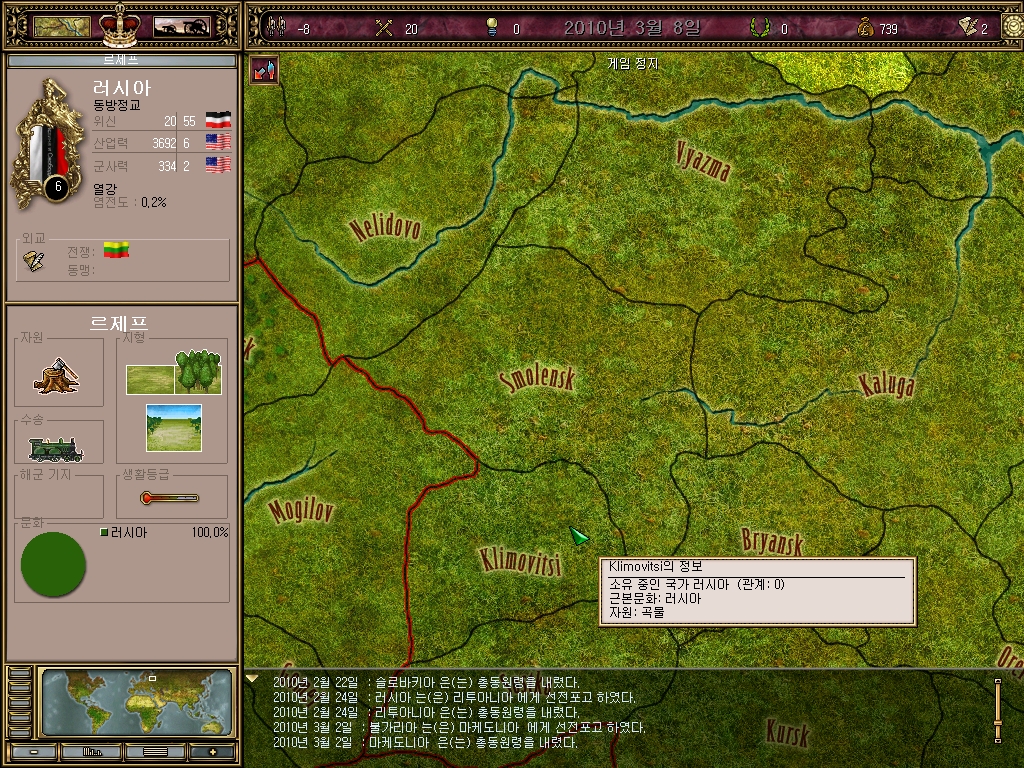
Task: Open the horizontal lines ledger button
Action: tap(155, 752)
